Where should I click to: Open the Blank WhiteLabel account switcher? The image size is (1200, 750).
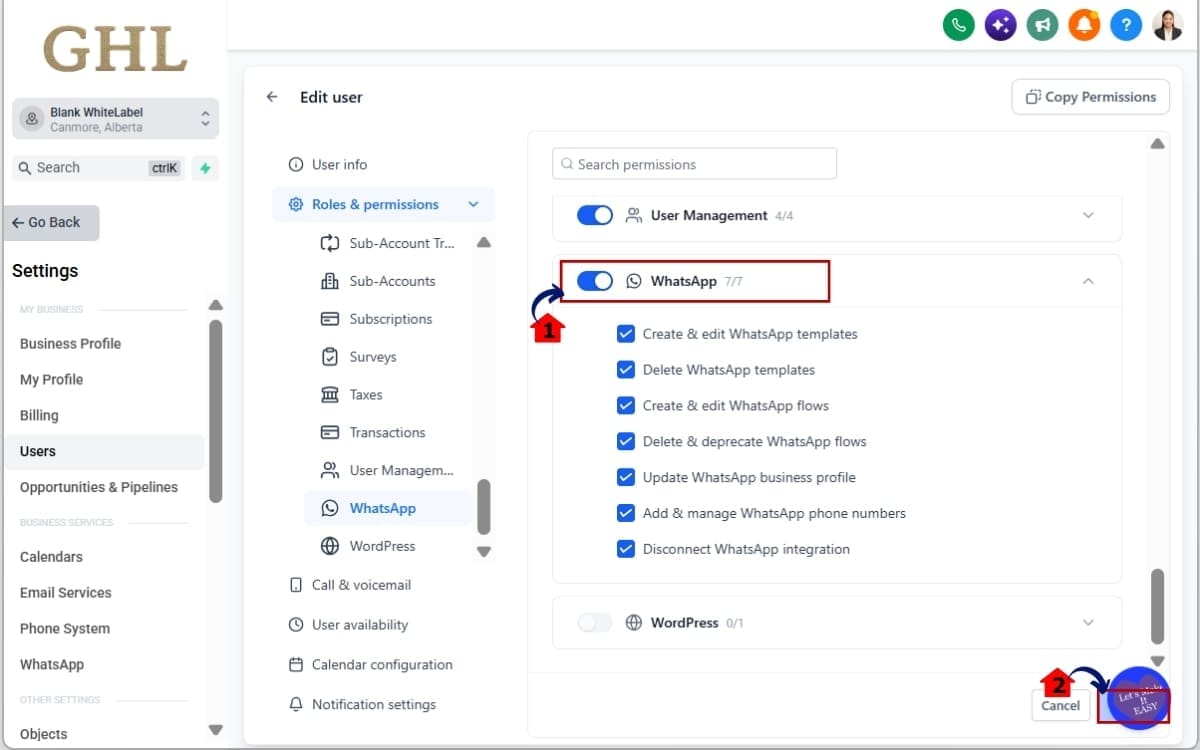pos(116,119)
